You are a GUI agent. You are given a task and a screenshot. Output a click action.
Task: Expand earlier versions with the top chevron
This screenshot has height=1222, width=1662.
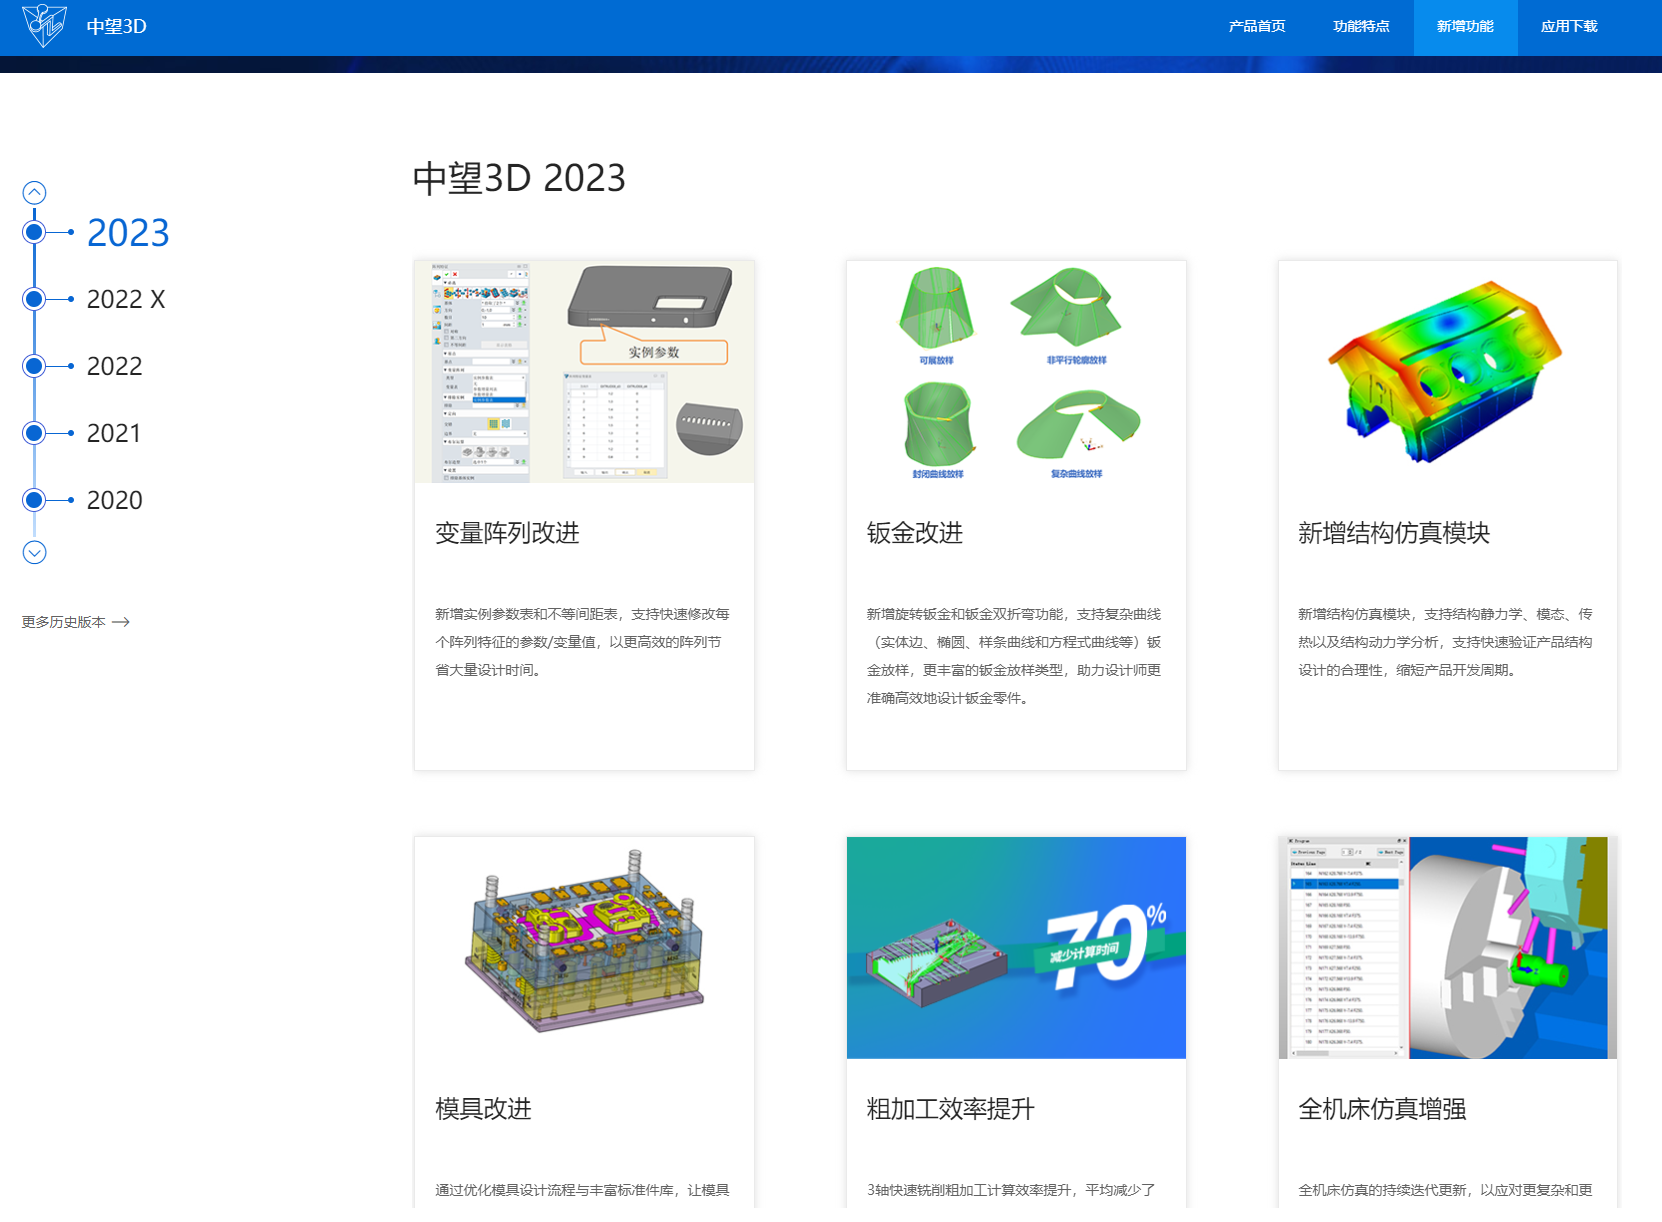[x=34, y=191]
